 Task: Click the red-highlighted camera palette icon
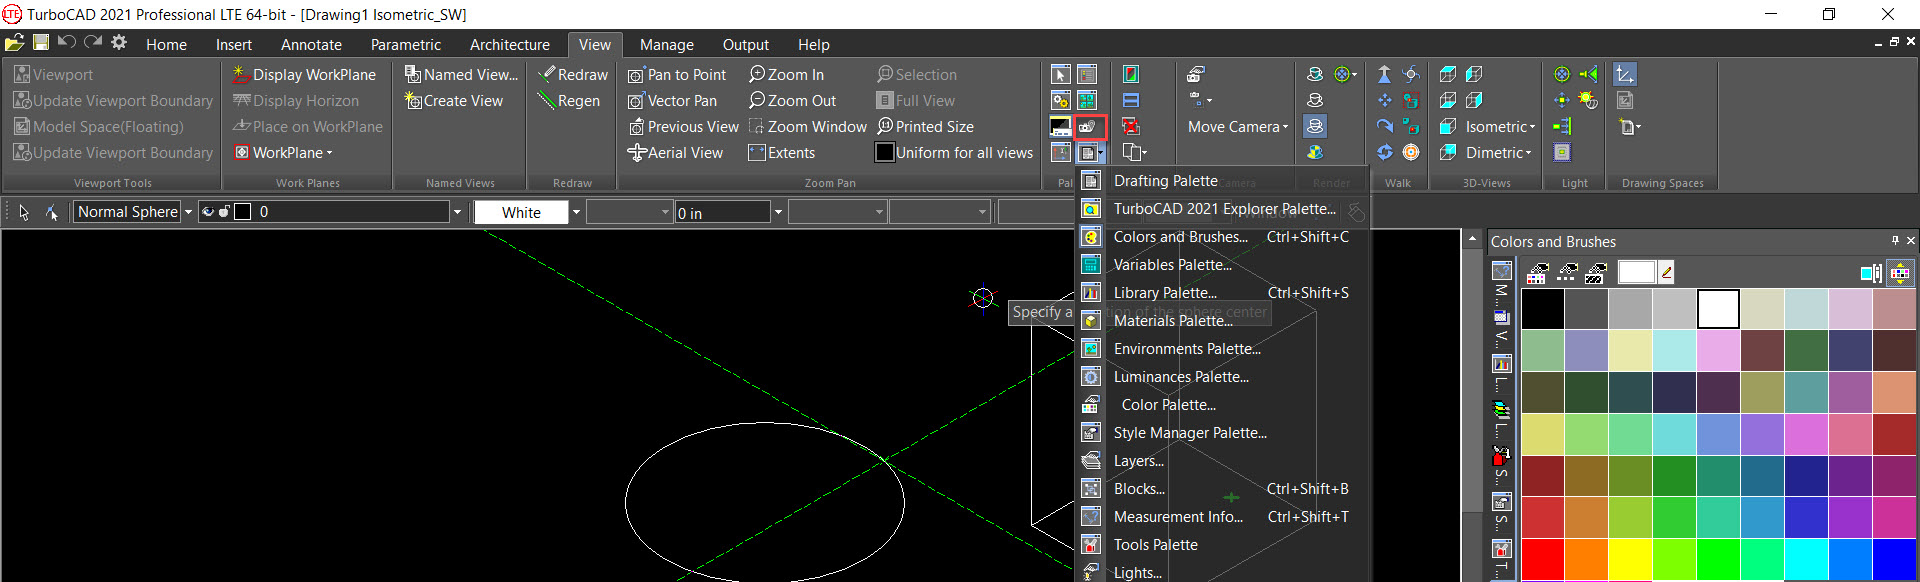point(1090,127)
